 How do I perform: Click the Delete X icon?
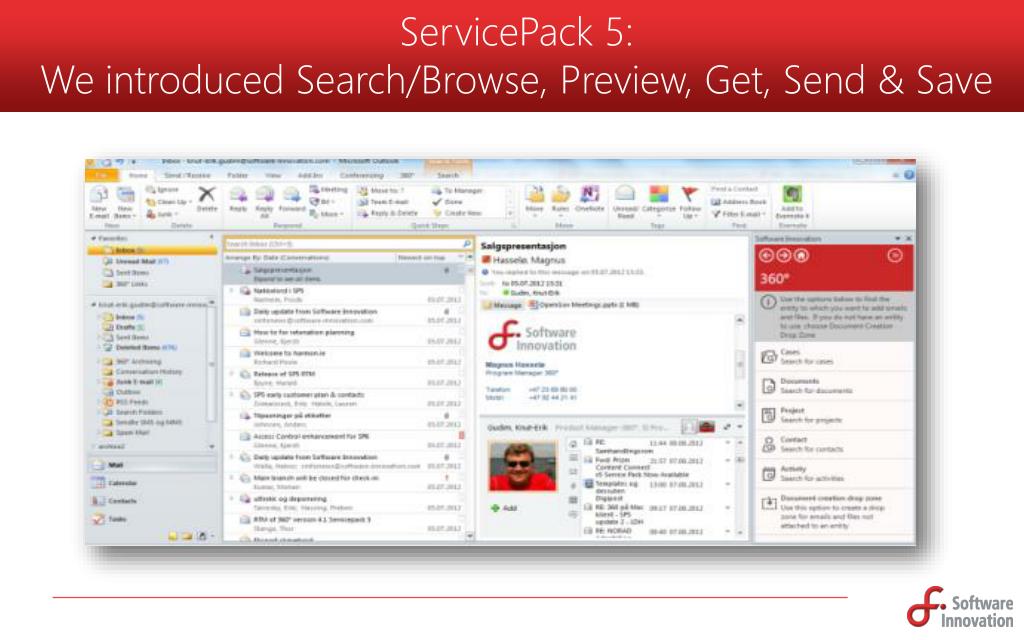click(206, 194)
